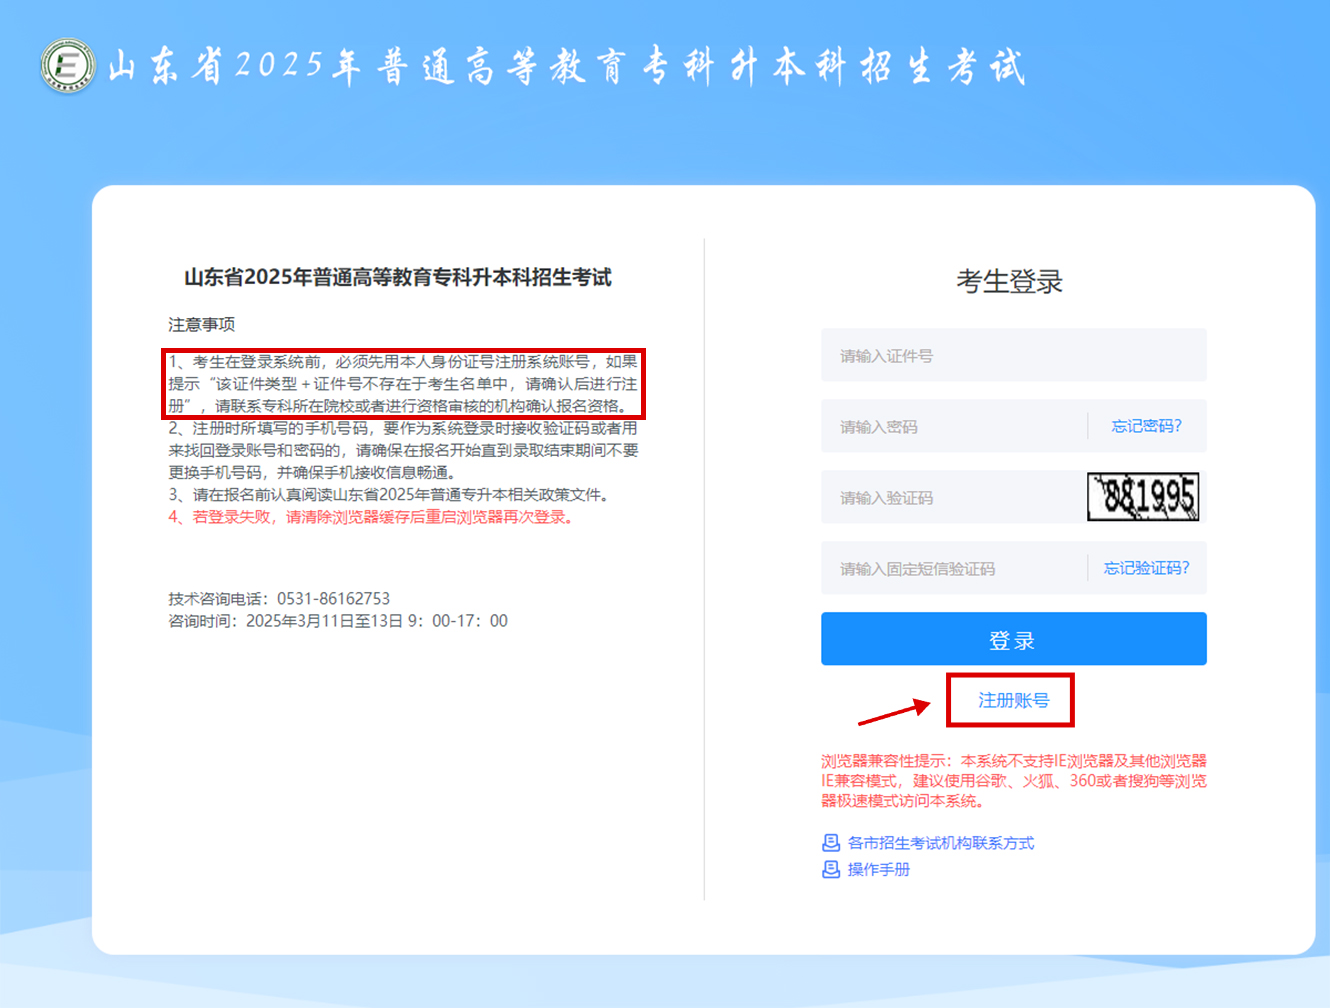
Task: Click the red 浏览器兼容性提示 text
Action: pos(1013,780)
